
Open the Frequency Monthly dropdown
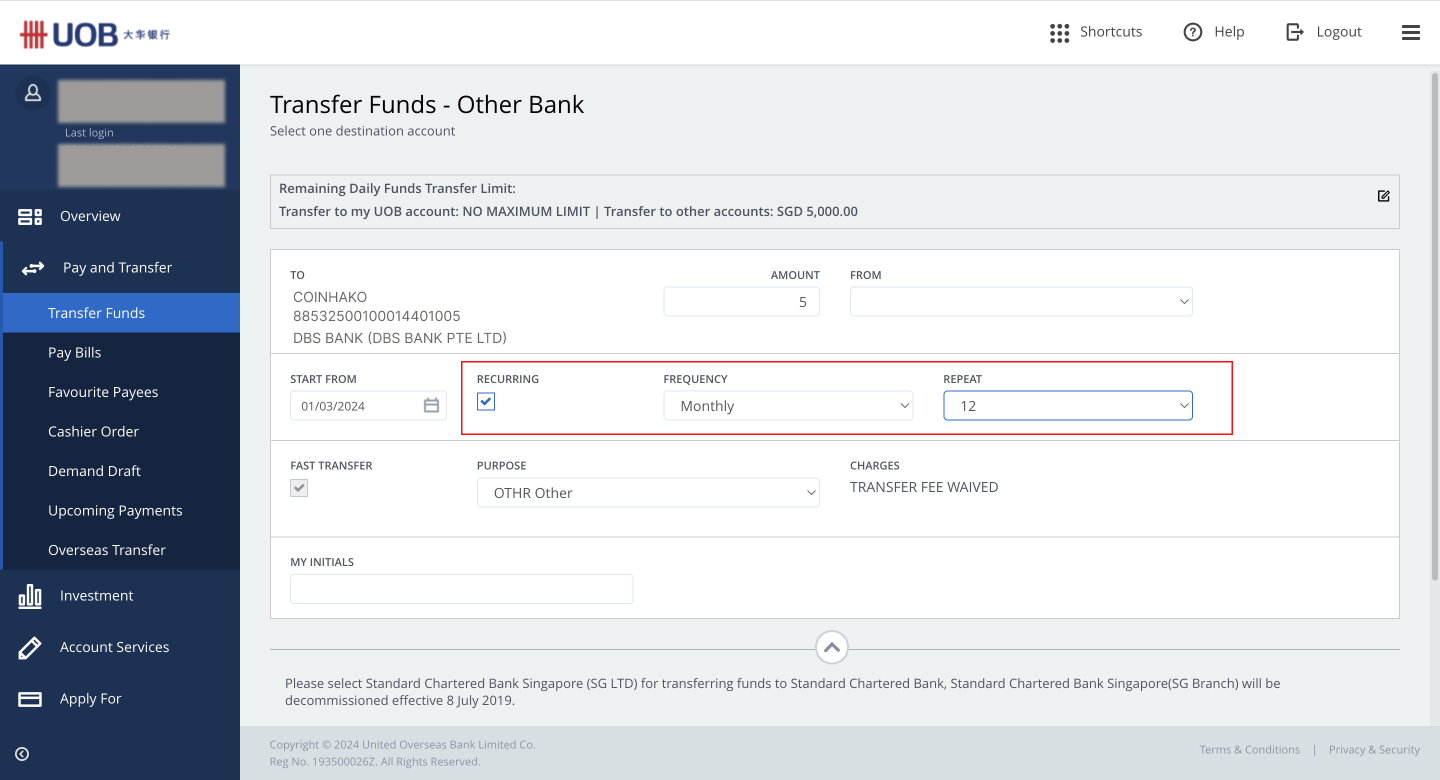[788, 405]
